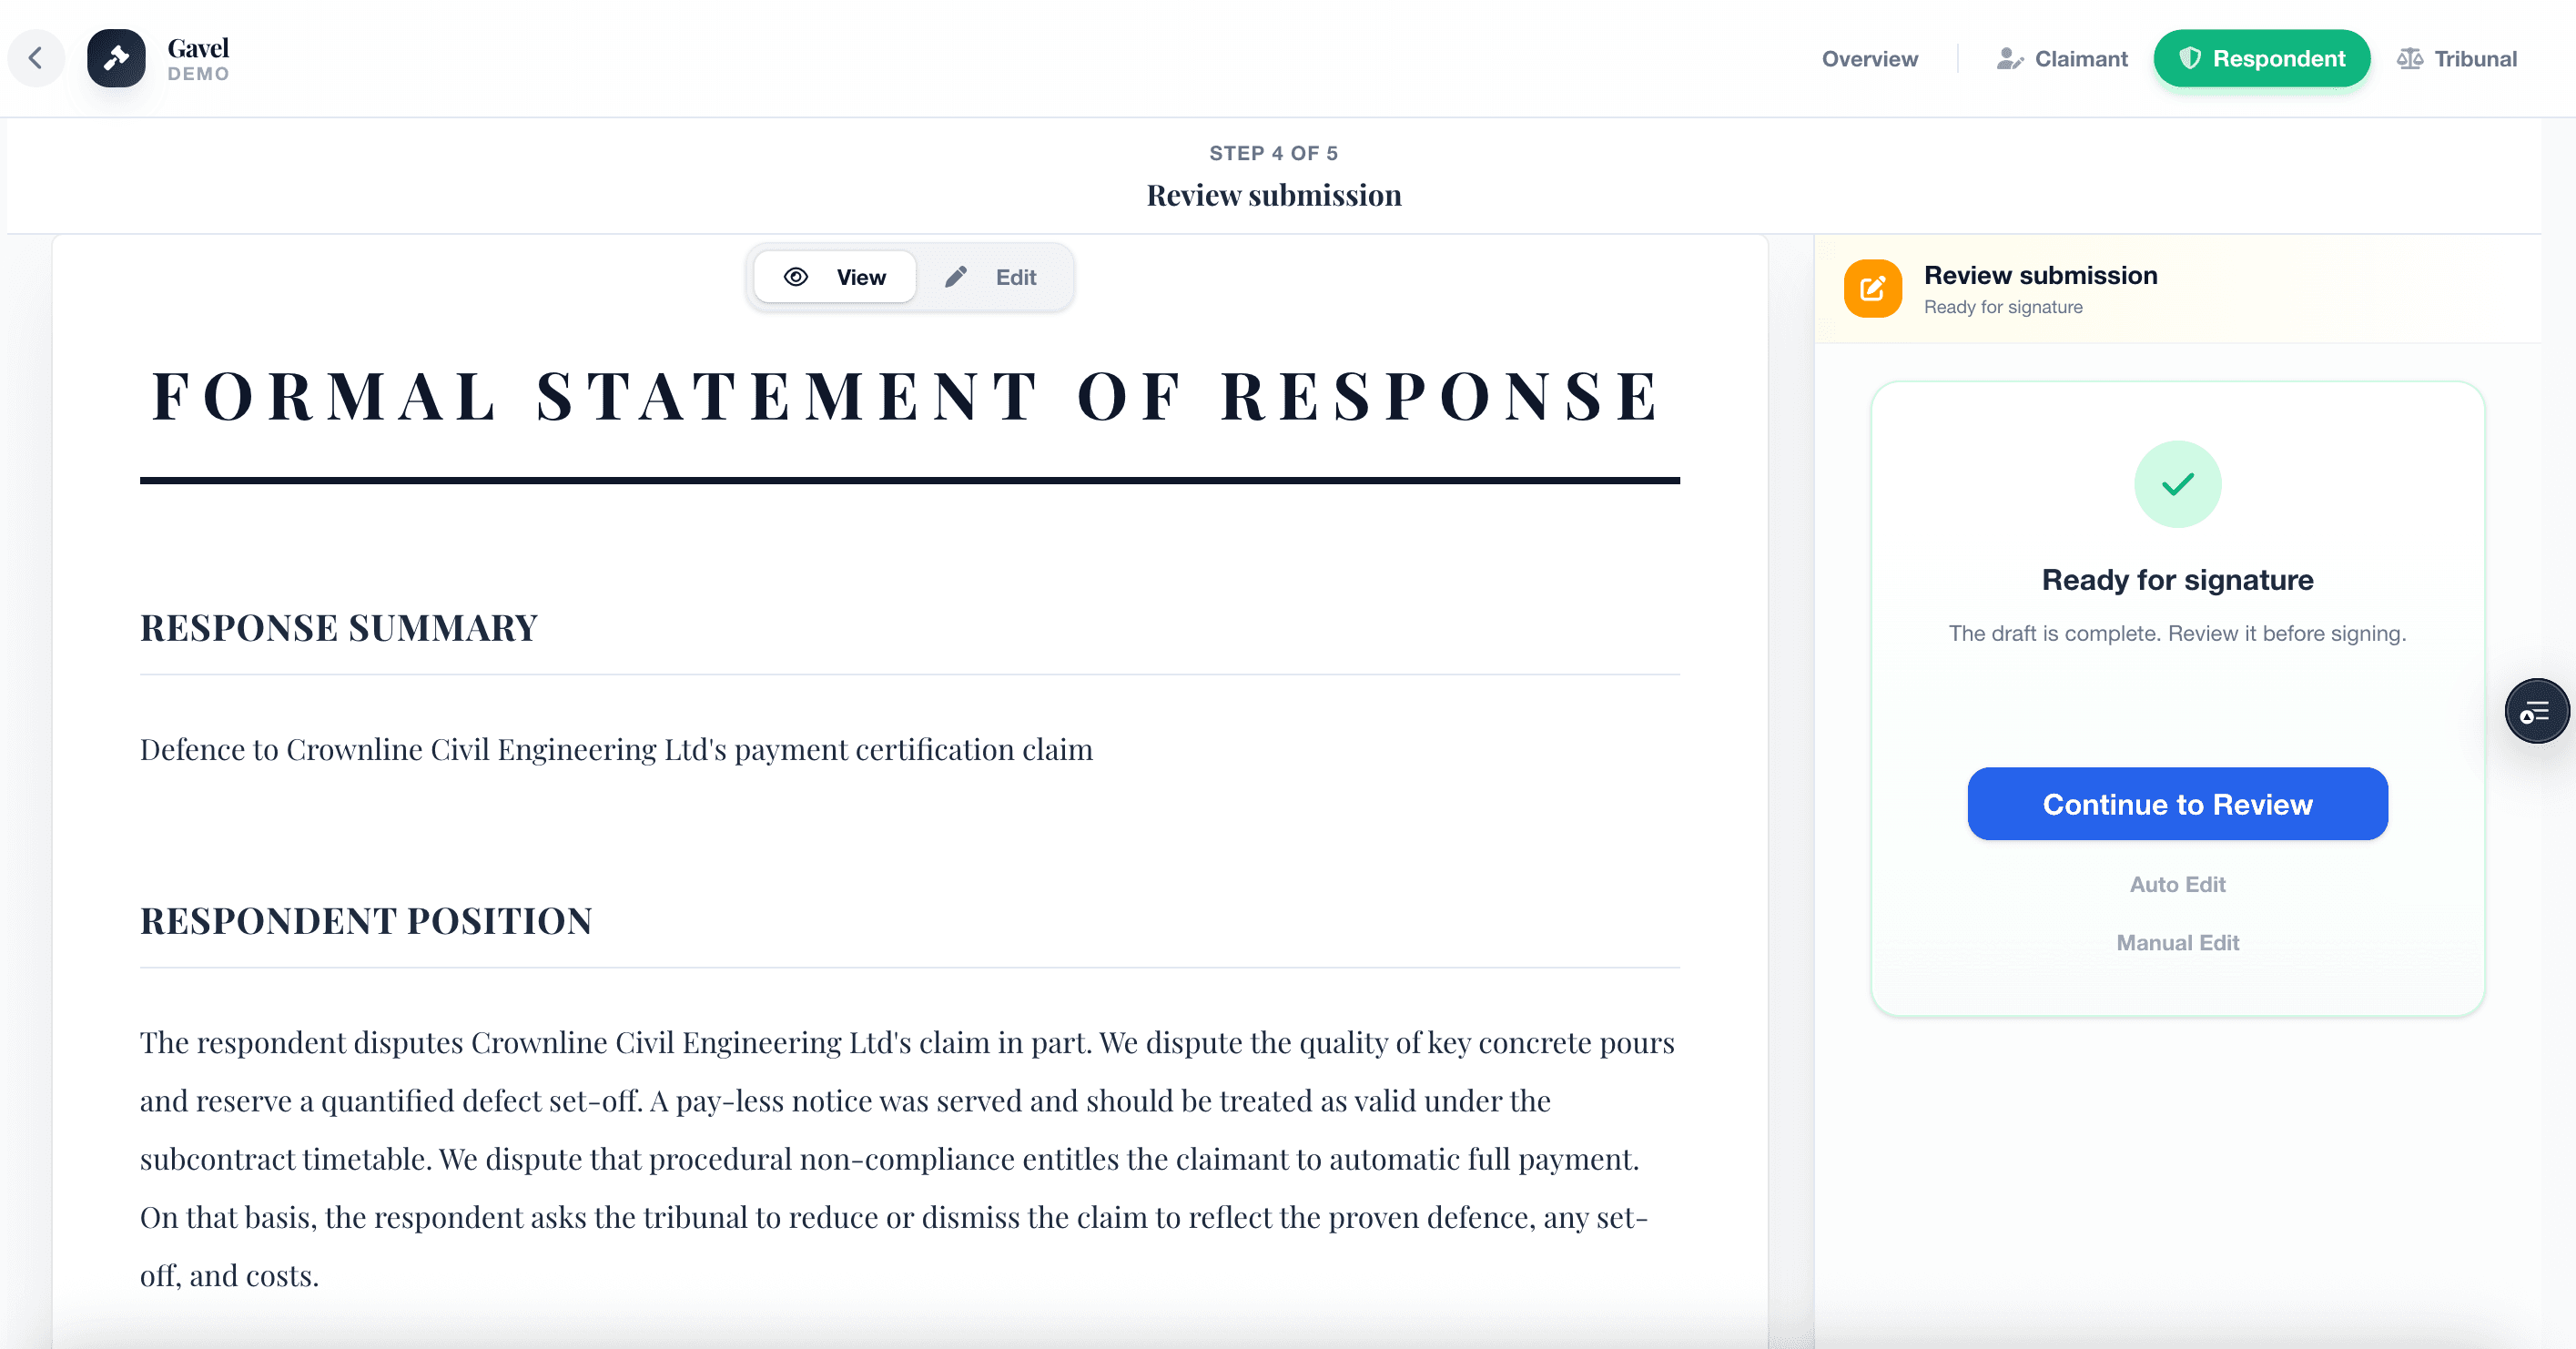Switch document to View mode

pyautogui.click(x=835, y=277)
